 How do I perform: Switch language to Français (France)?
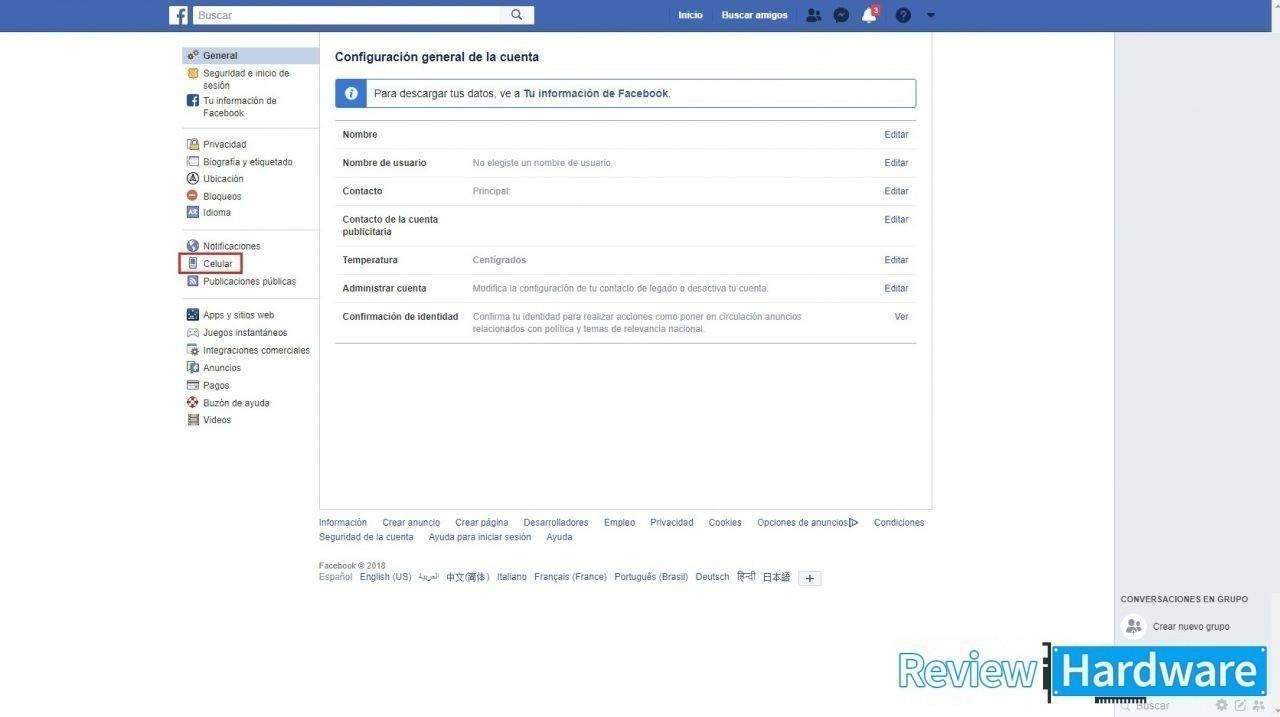click(570, 577)
